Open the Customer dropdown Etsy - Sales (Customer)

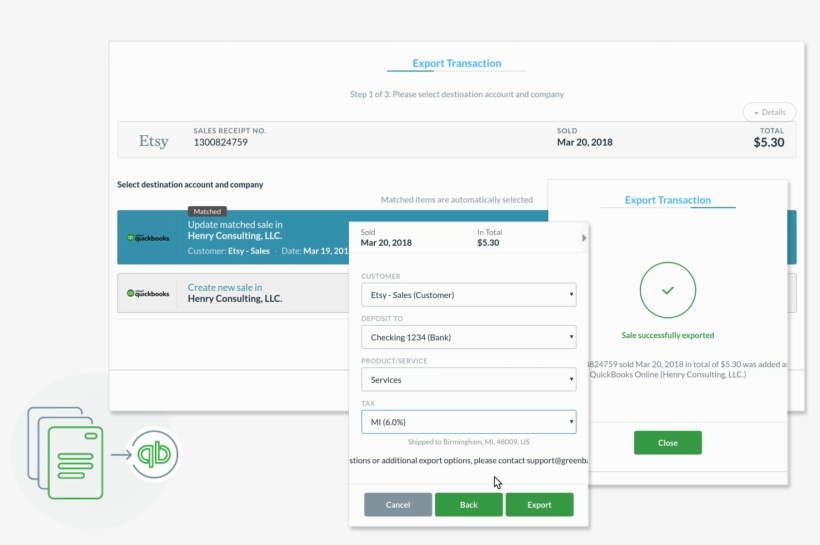pyautogui.click(x=469, y=295)
